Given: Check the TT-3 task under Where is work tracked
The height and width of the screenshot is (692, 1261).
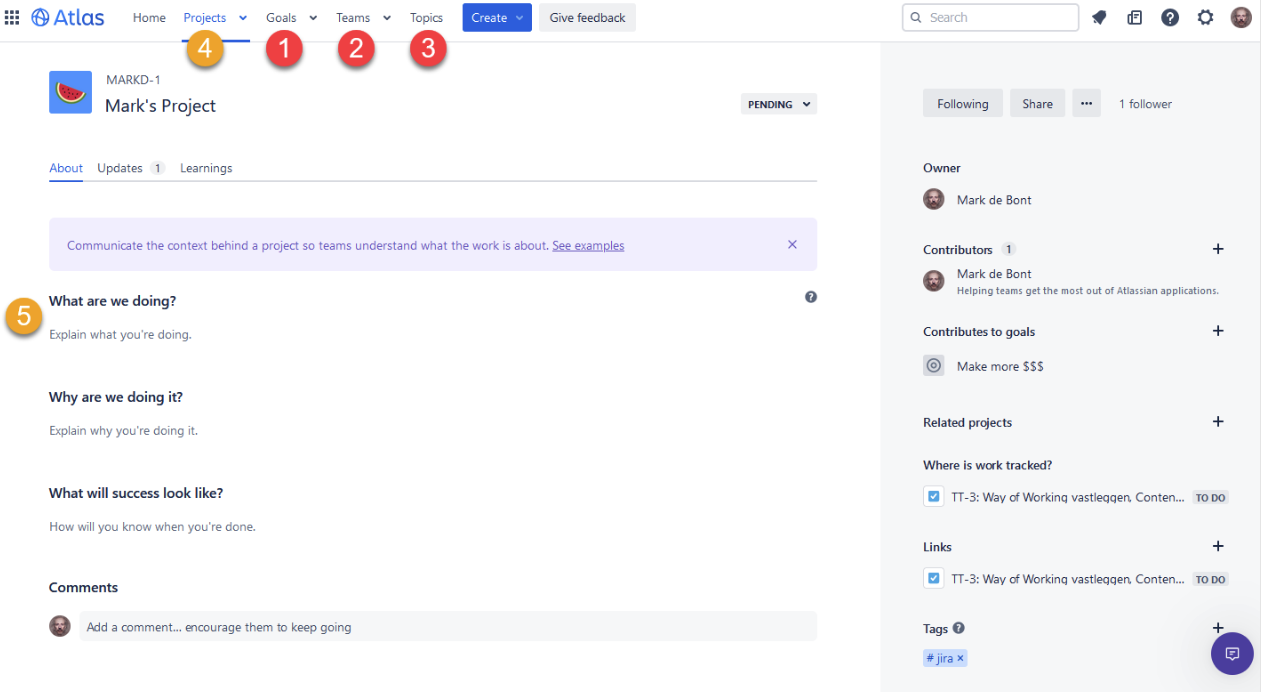Looking at the screenshot, I should point(933,496).
